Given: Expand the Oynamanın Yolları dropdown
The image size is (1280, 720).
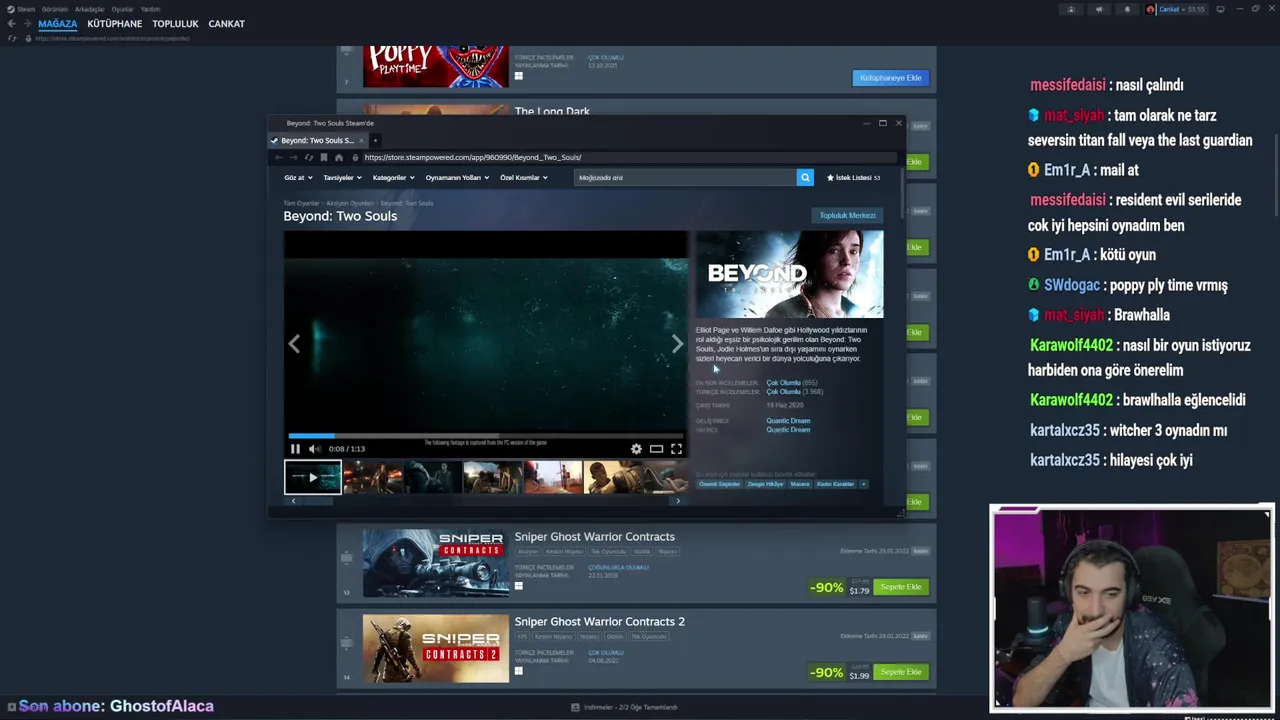Looking at the screenshot, I should click(x=457, y=177).
